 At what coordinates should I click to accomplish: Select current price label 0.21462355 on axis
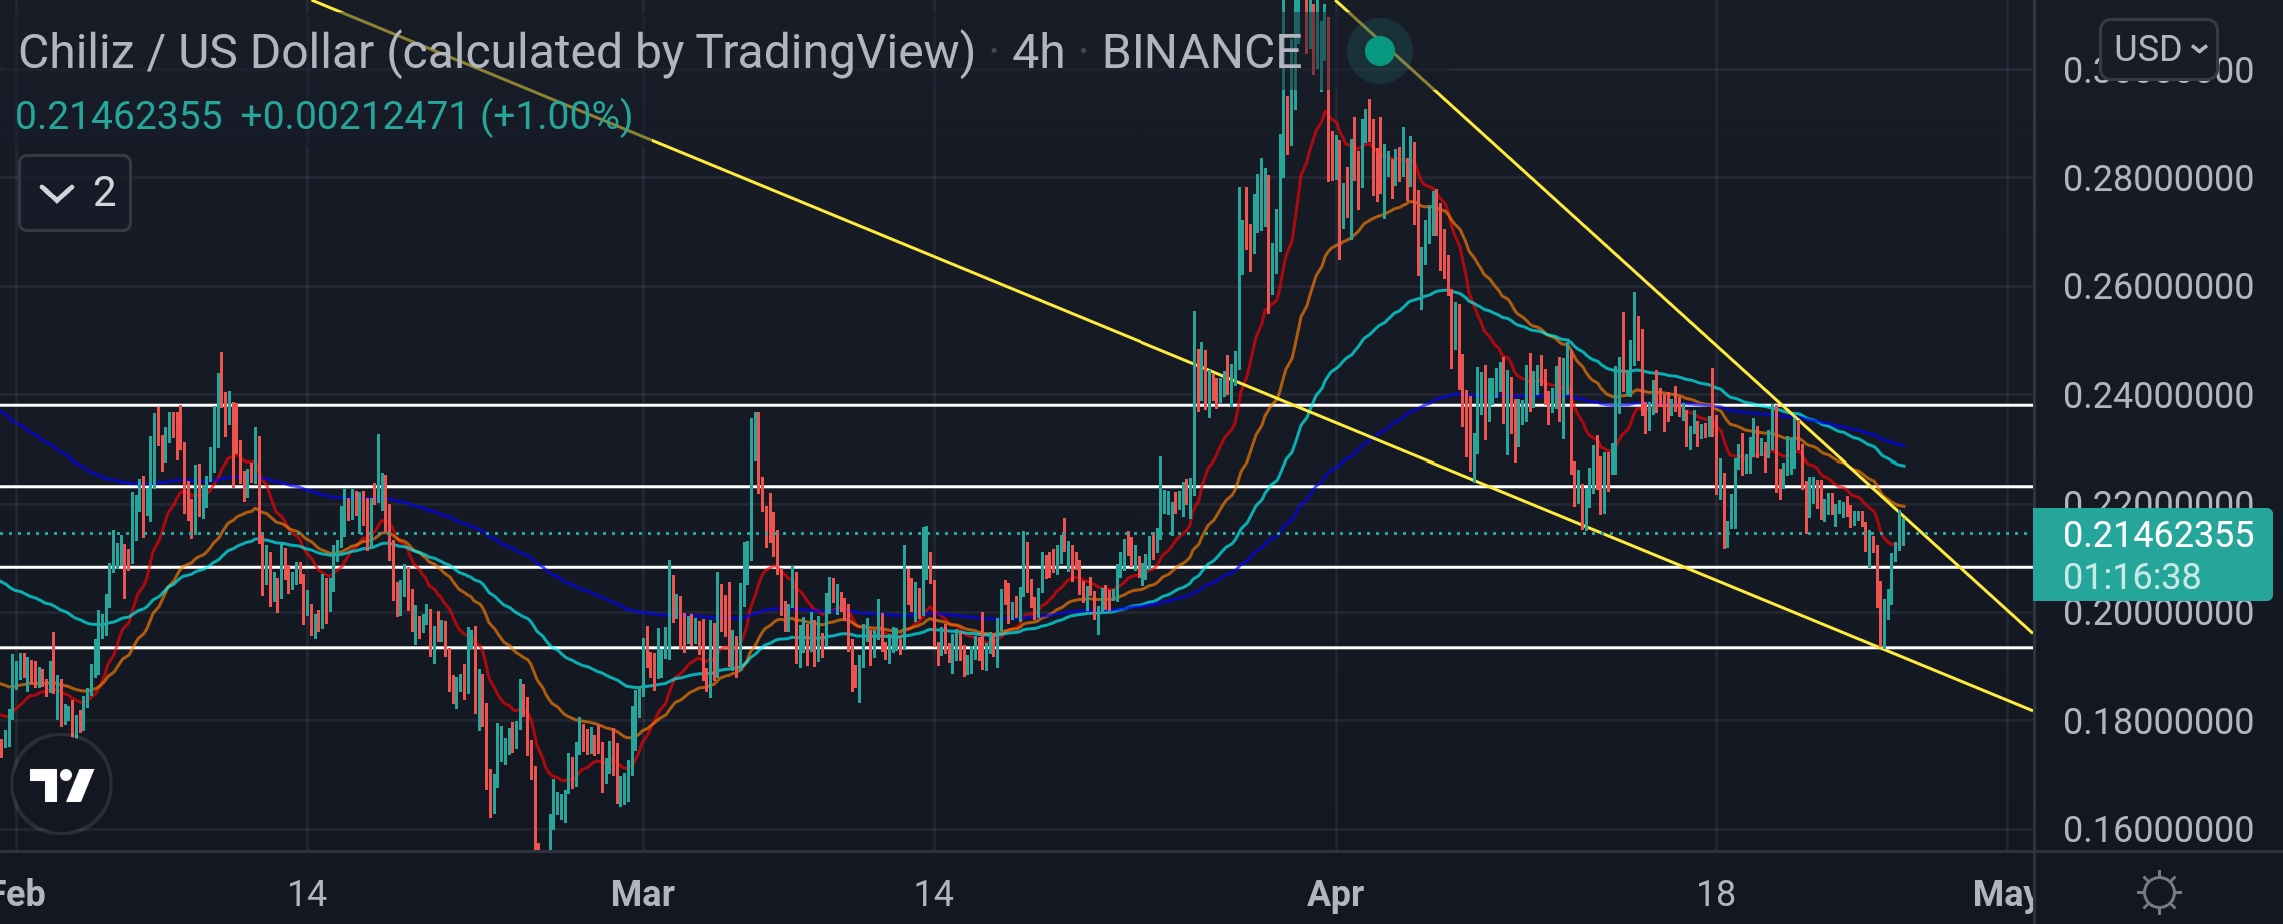tap(2158, 535)
